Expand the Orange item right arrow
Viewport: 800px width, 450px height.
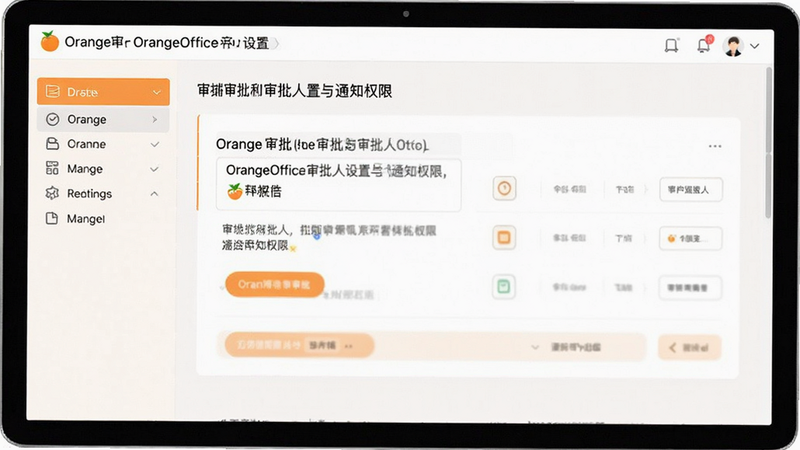tap(155, 119)
